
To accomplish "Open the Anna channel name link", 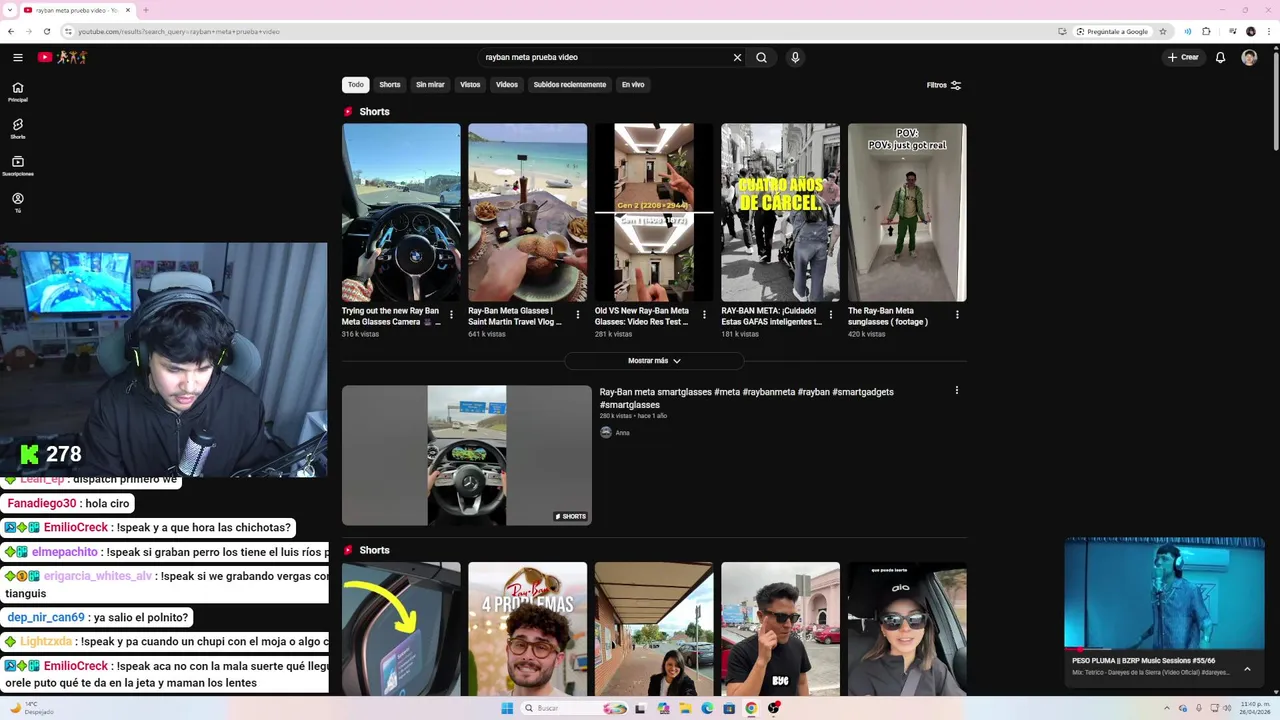I will pos(622,433).
